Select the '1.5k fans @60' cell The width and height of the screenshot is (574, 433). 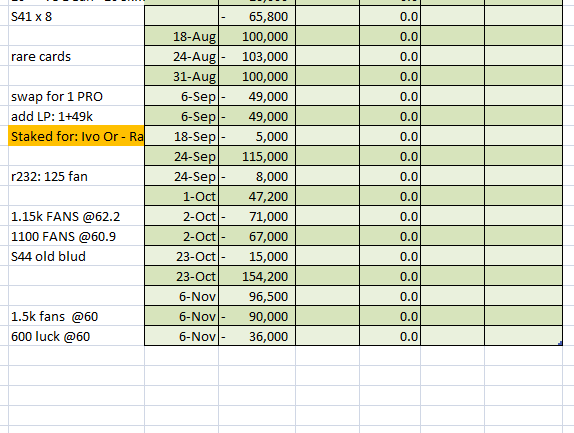coord(76,316)
